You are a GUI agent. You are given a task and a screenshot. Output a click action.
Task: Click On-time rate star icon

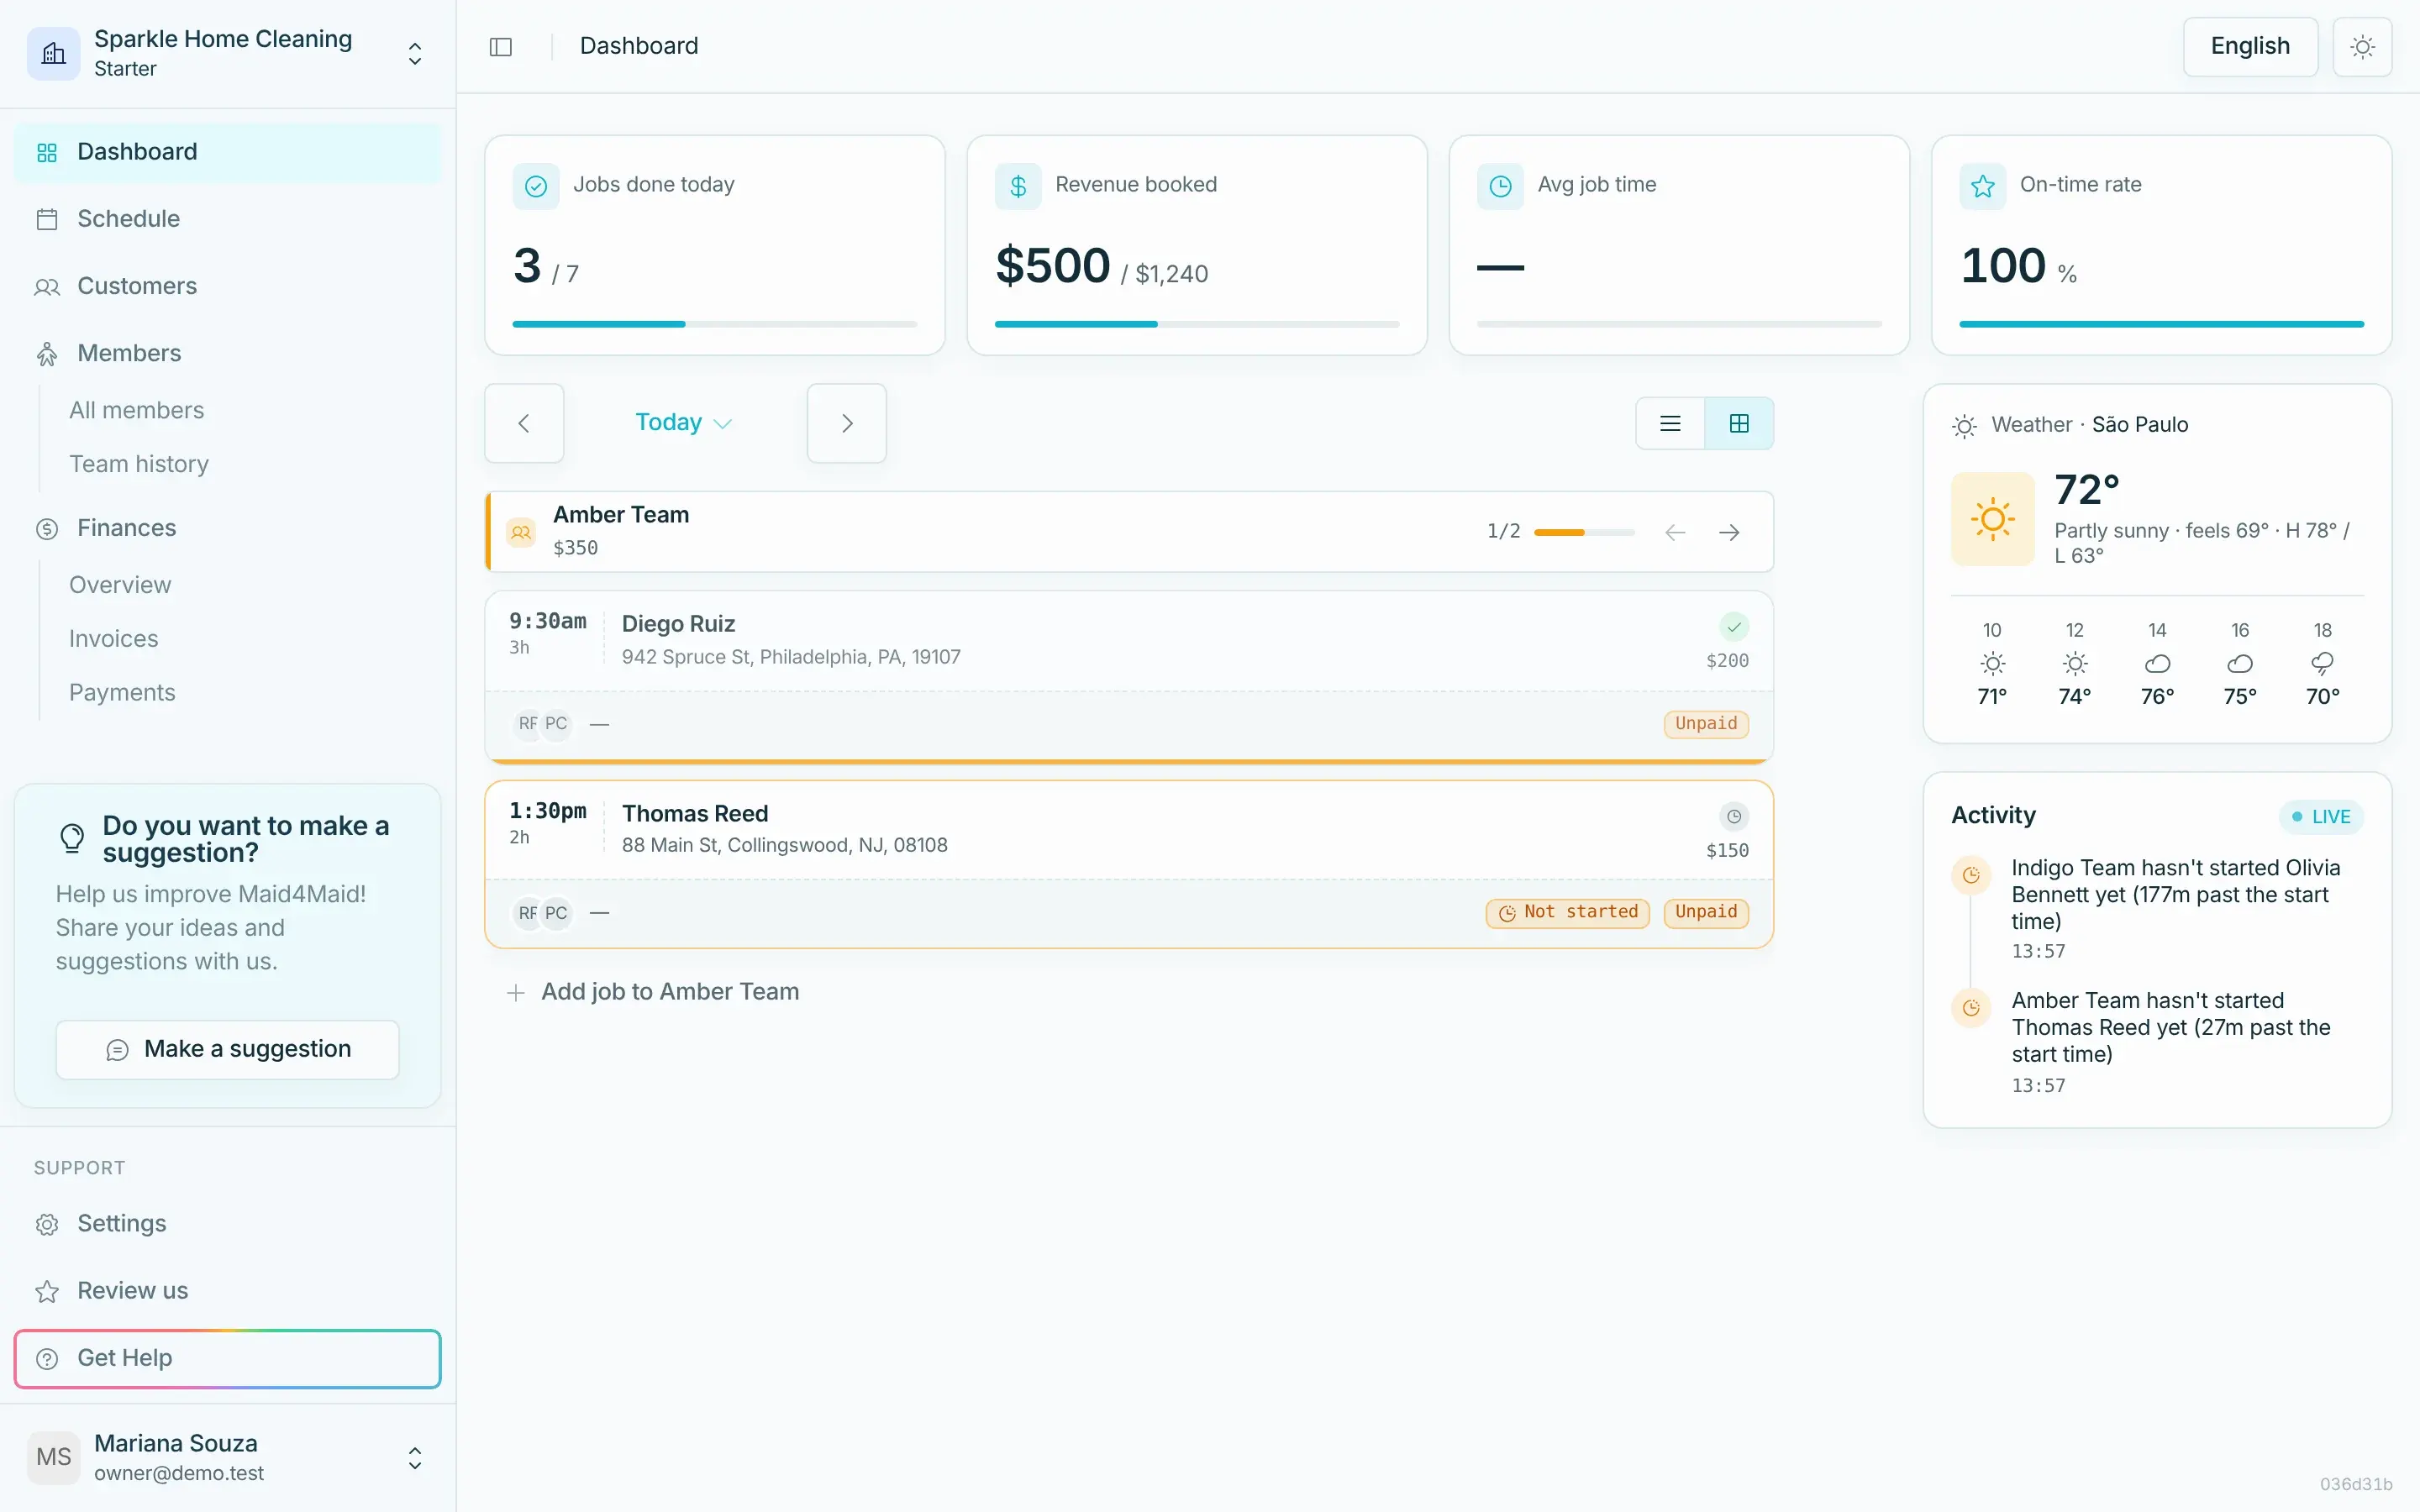(x=1982, y=186)
